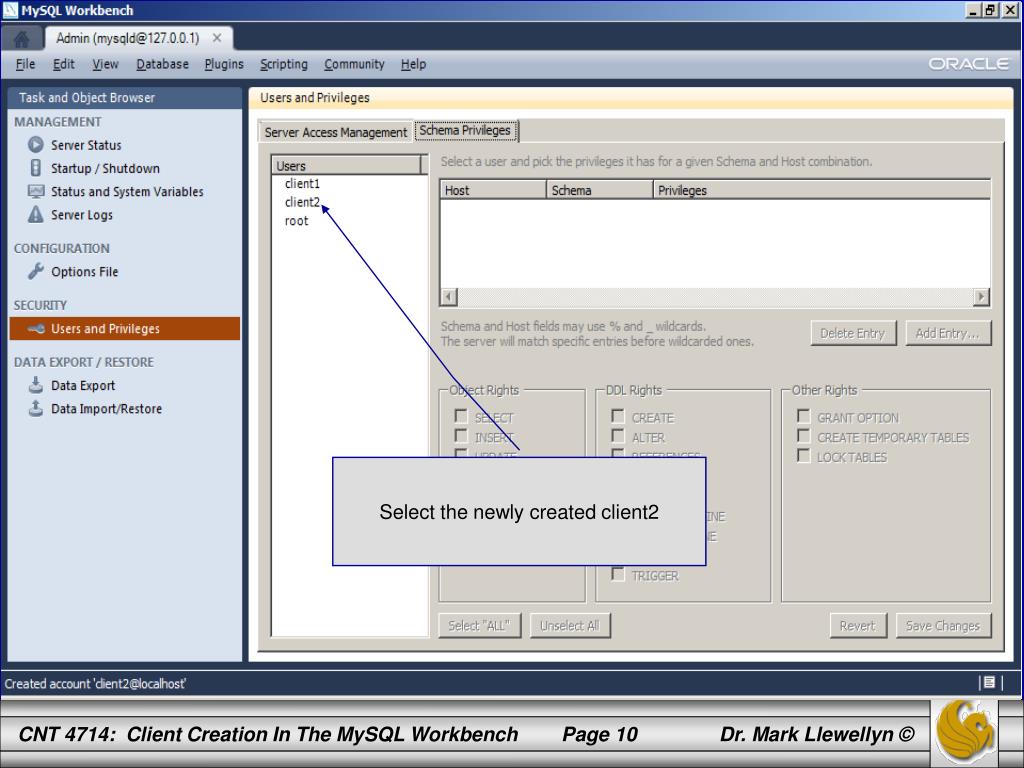Click the privileges table left scroll arrow

click(x=449, y=297)
